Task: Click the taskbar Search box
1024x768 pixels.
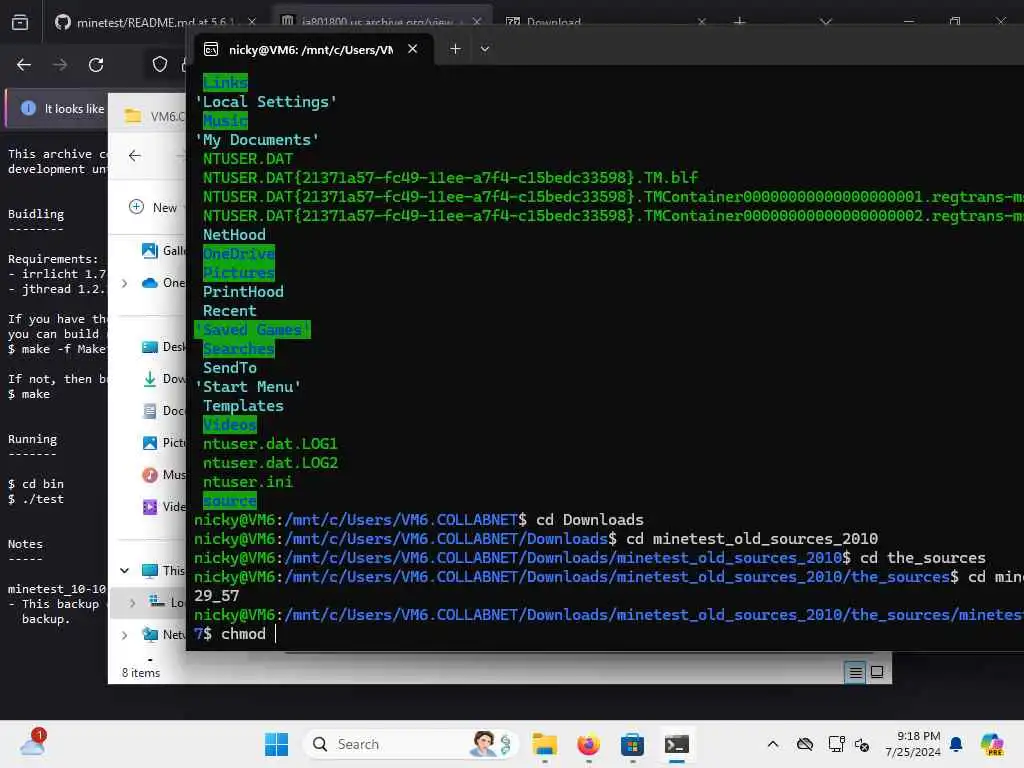Action: pyautogui.click(x=410, y=744)
